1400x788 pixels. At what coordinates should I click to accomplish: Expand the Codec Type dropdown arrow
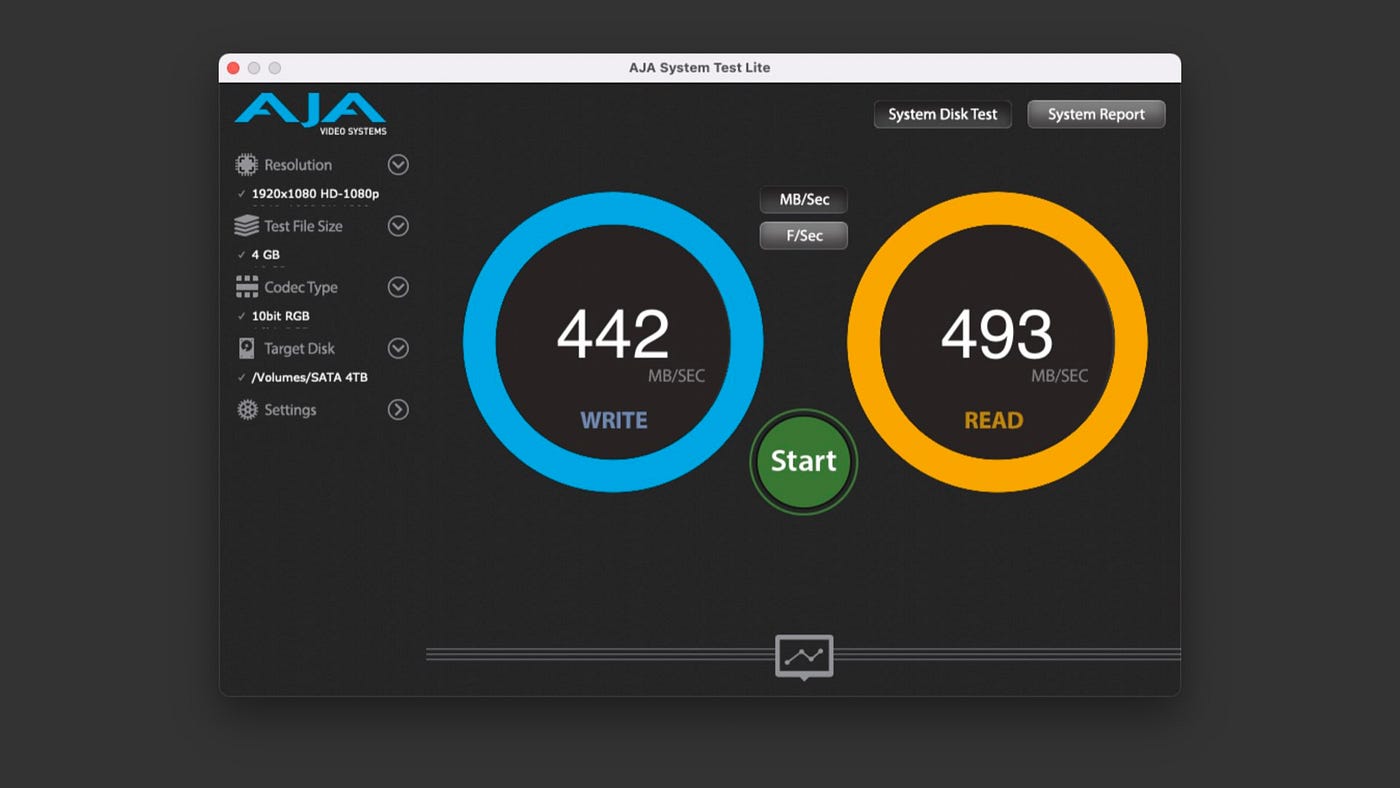coord(398,287)
